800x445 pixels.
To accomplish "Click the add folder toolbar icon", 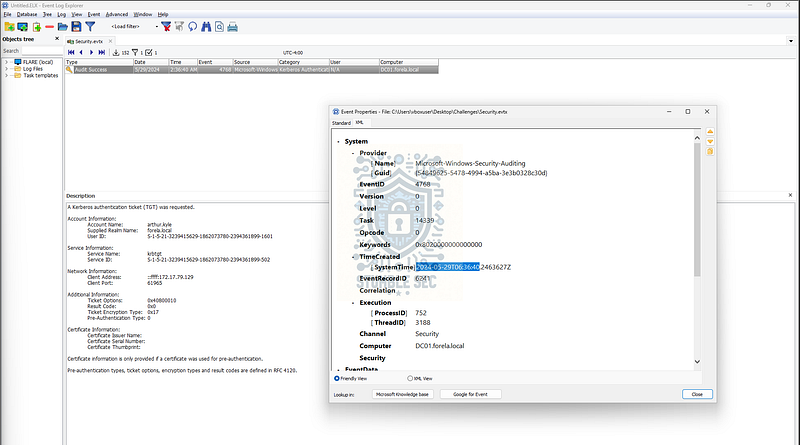I will coord(9,27).
